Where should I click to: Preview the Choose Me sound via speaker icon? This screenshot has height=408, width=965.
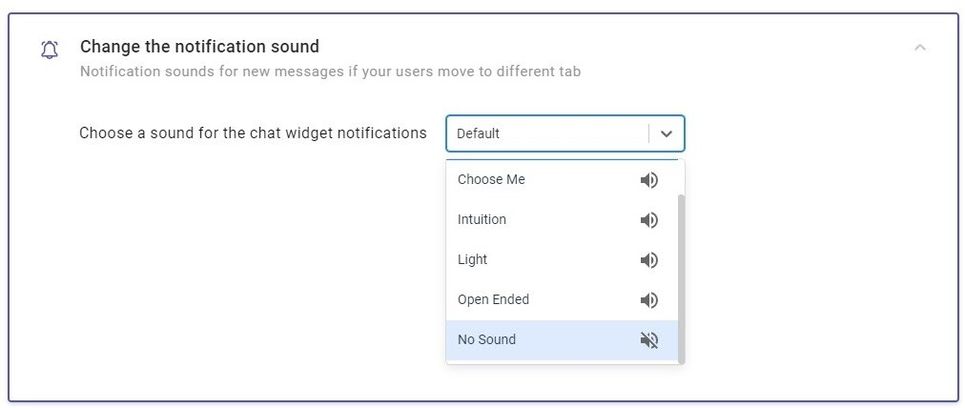pyautogui.click(x=649, y=180)
